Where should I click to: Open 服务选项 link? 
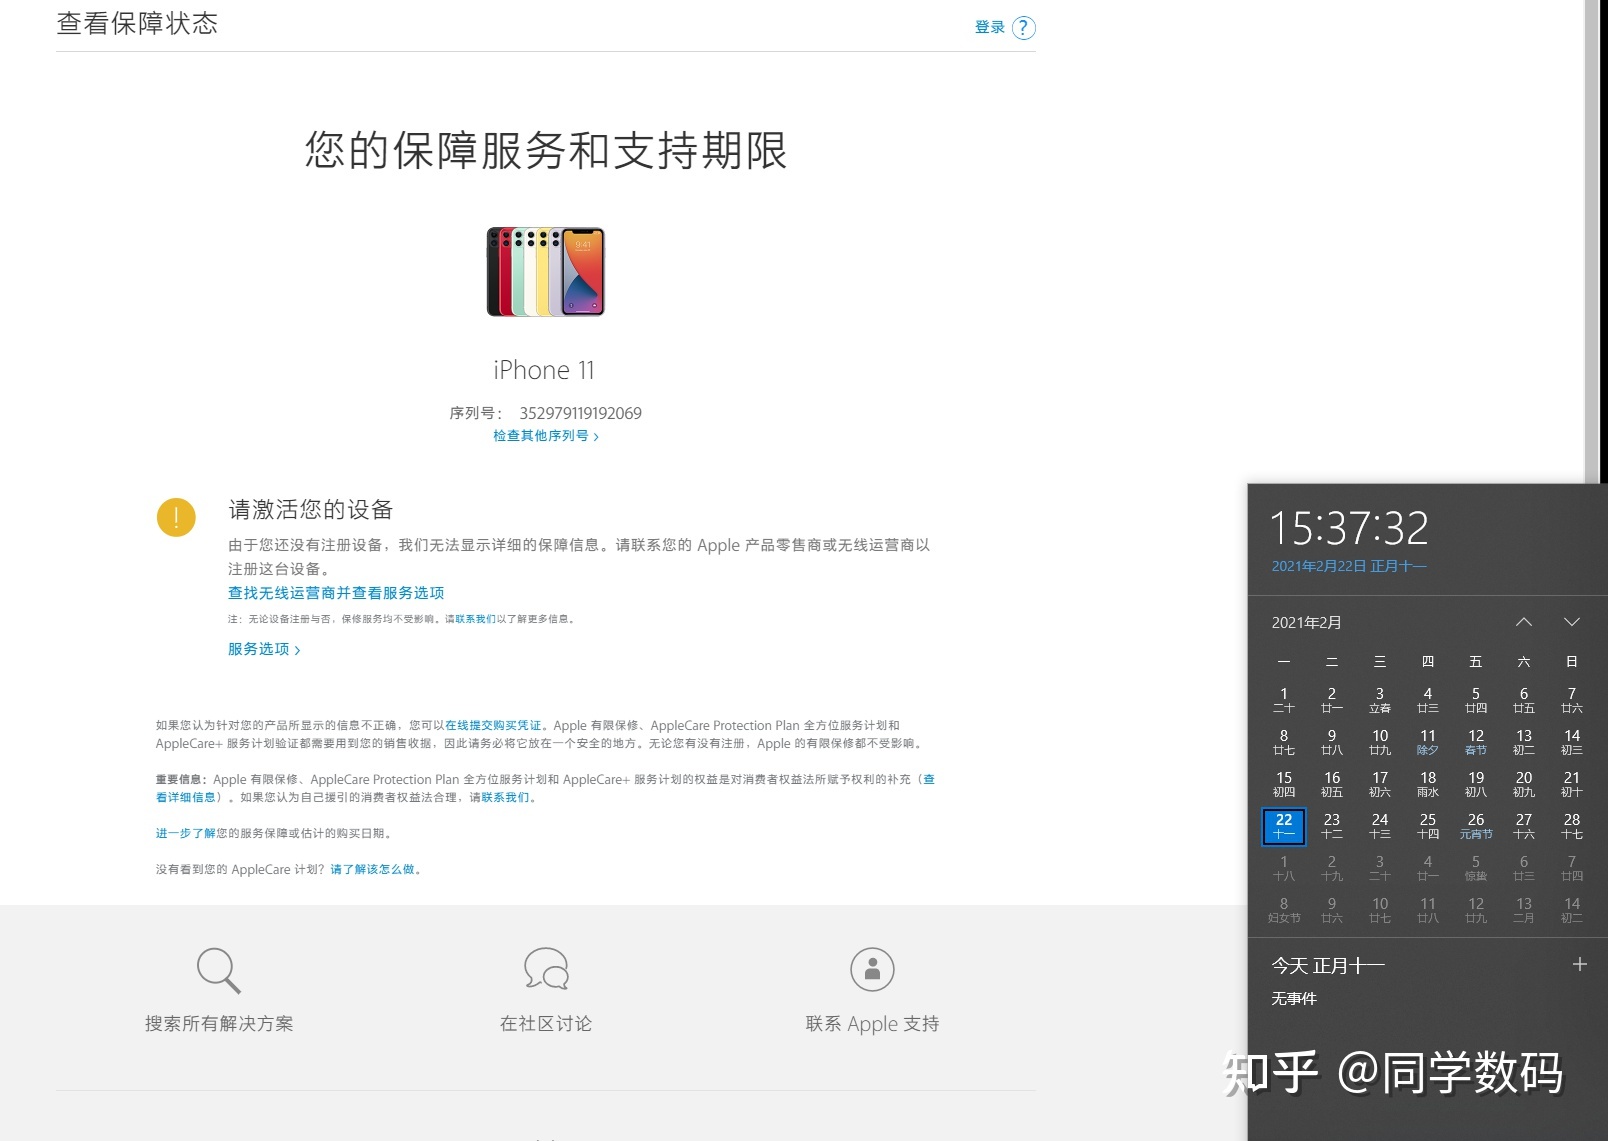click(264, 649)
